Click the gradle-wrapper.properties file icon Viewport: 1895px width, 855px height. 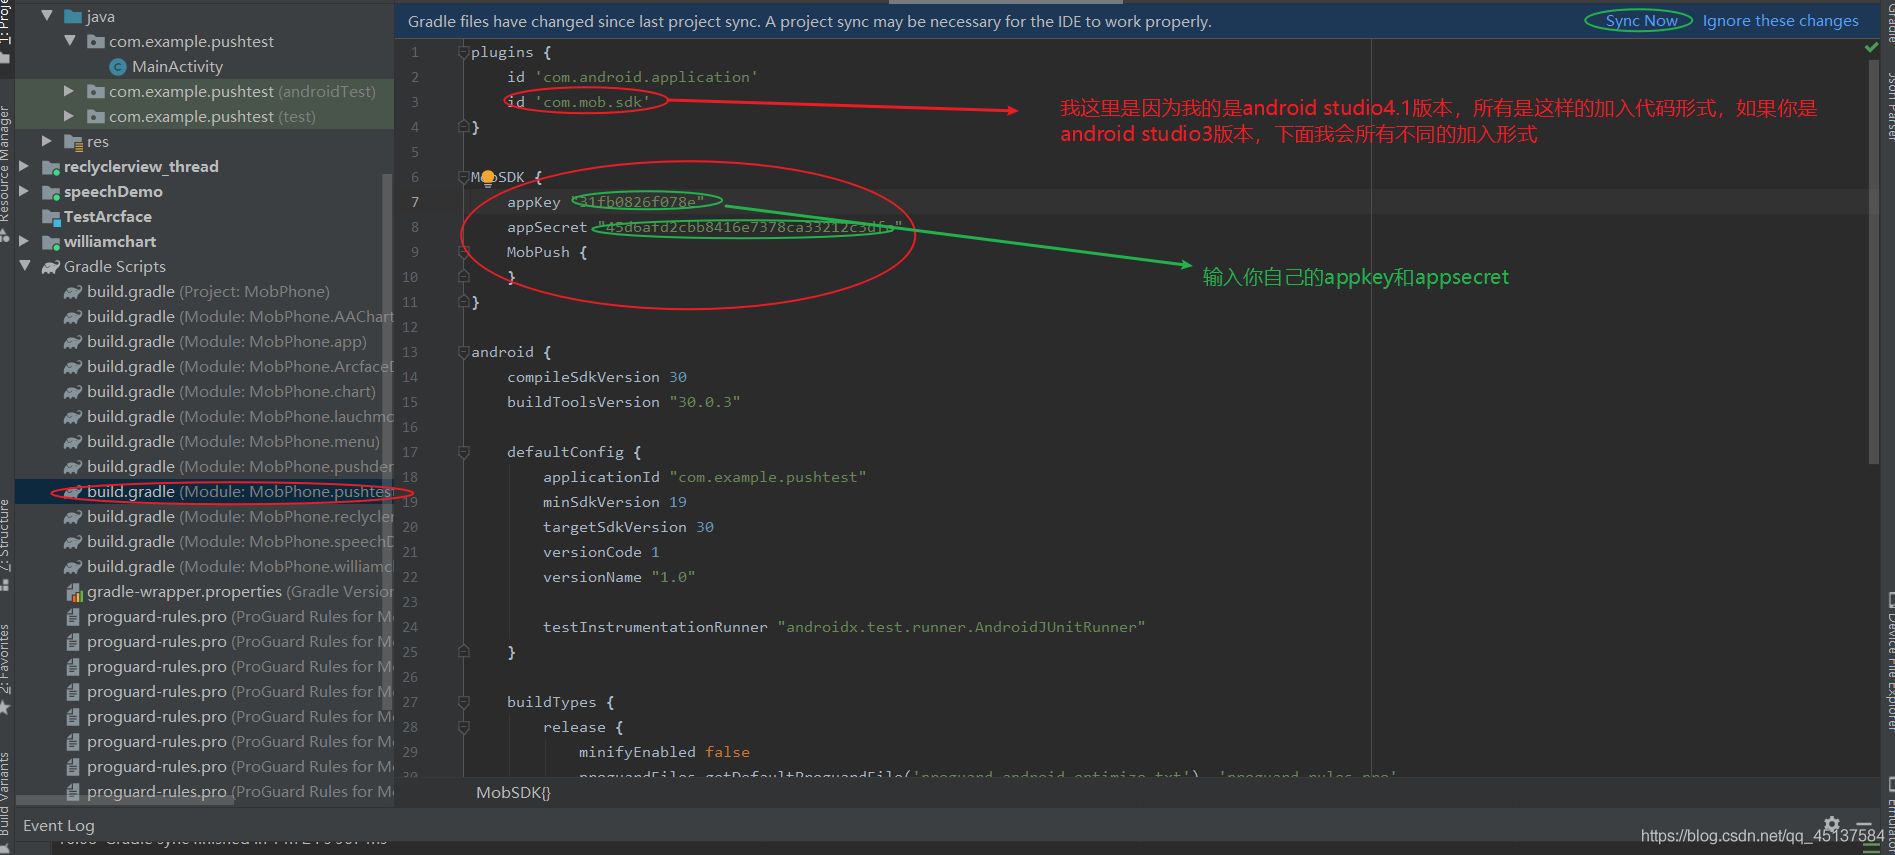tap(73, 592)
